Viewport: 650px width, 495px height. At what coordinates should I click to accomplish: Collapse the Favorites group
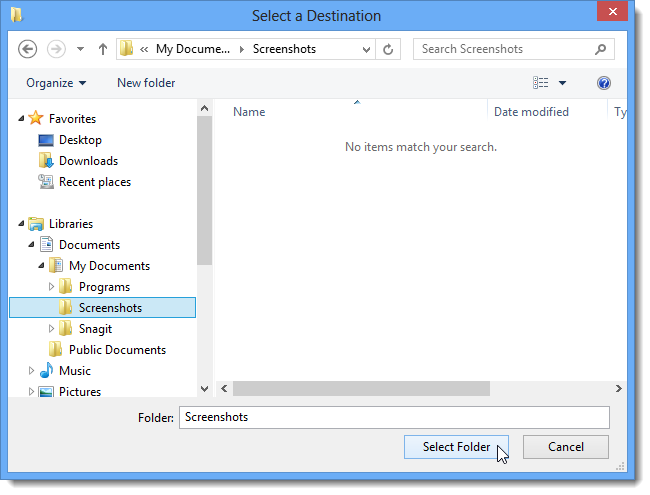click(x=21, y=119)
